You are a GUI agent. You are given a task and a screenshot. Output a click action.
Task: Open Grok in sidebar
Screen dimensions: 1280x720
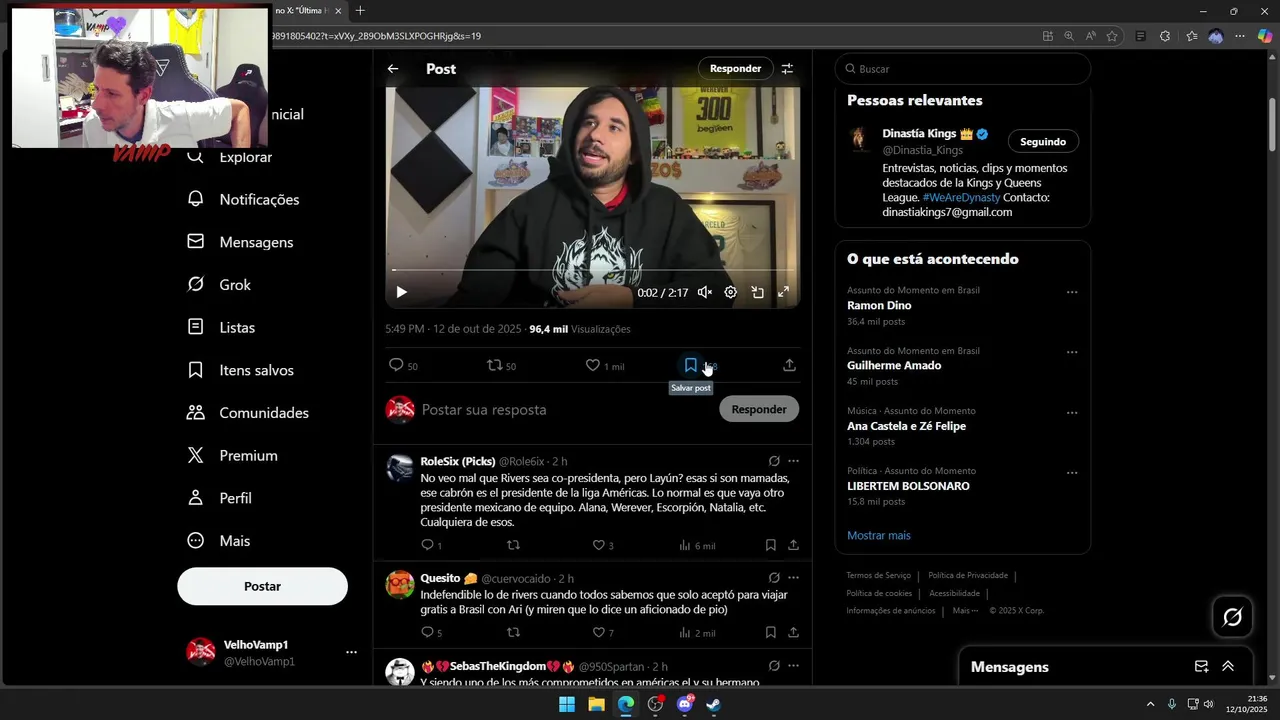point(220,285)
